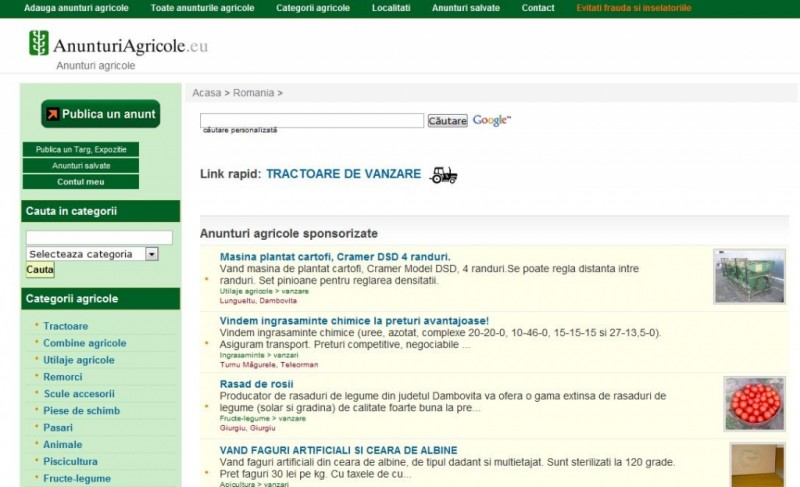The image size is (800, 487).
Task: Open the potato planter machine thumbnail
Action: 749,276
